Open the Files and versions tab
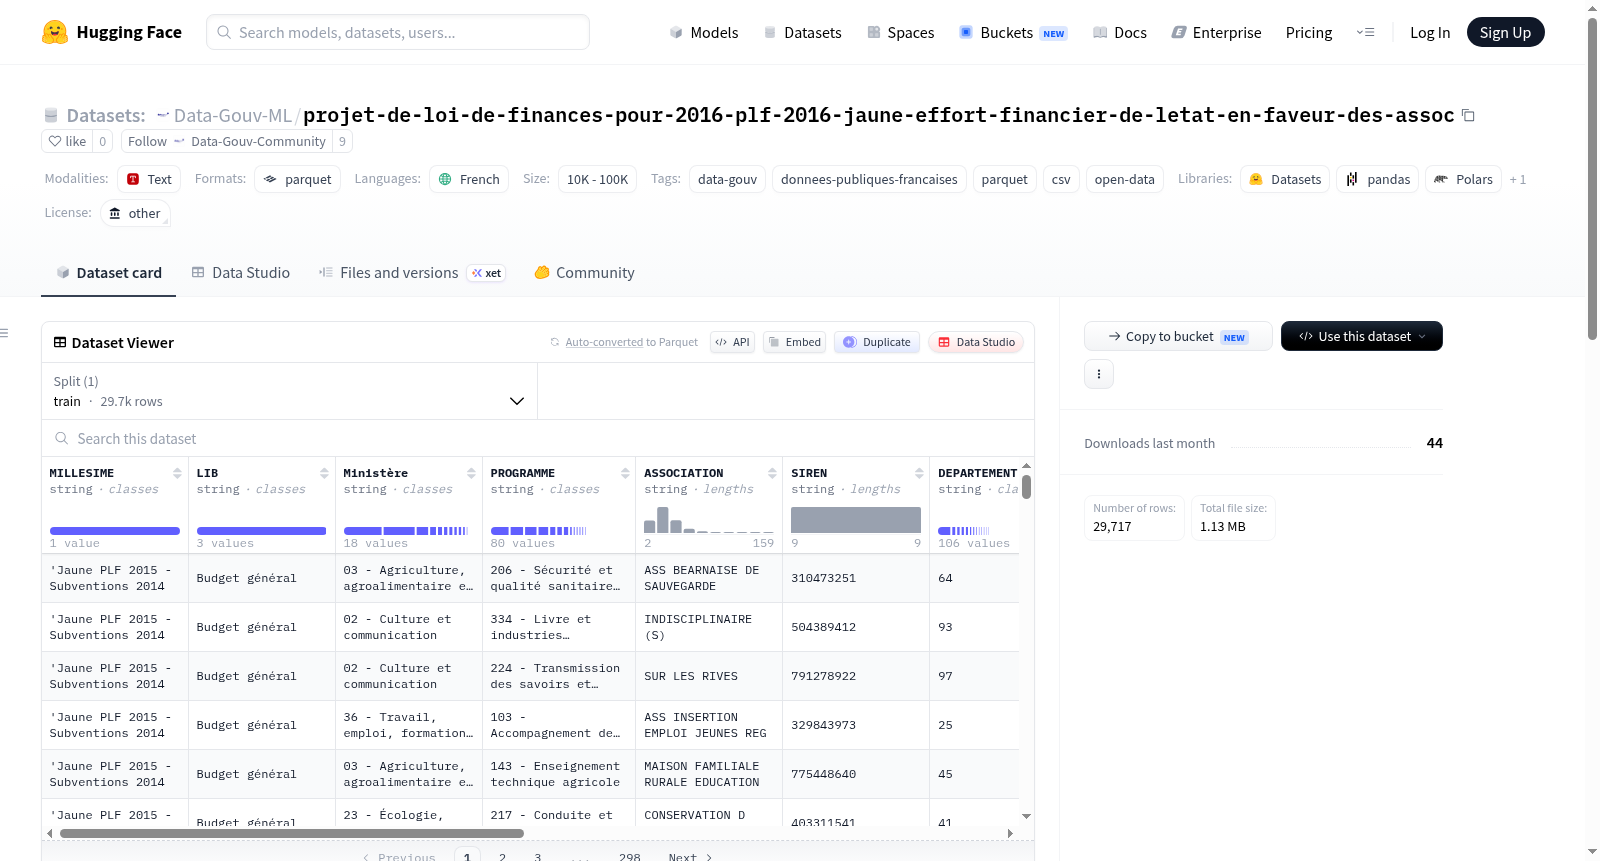The width and height of the screenshot is (1600, 861). tap(412, 272)
